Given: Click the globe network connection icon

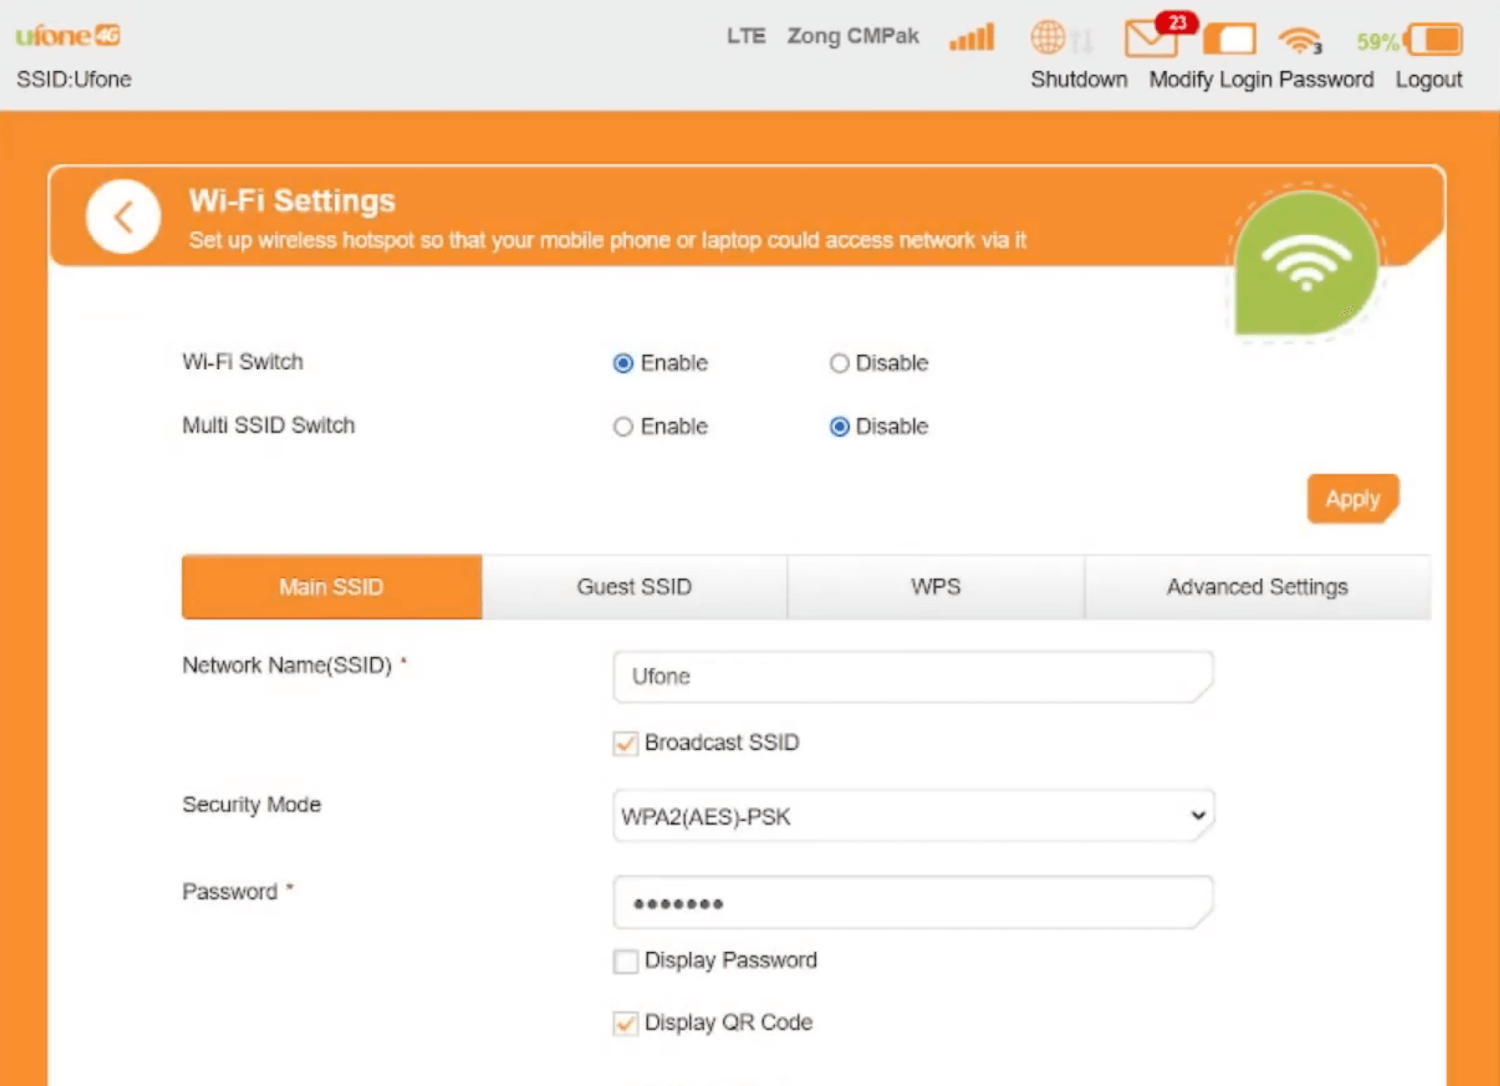Looking at the screenshot, I should [1048, 38].
